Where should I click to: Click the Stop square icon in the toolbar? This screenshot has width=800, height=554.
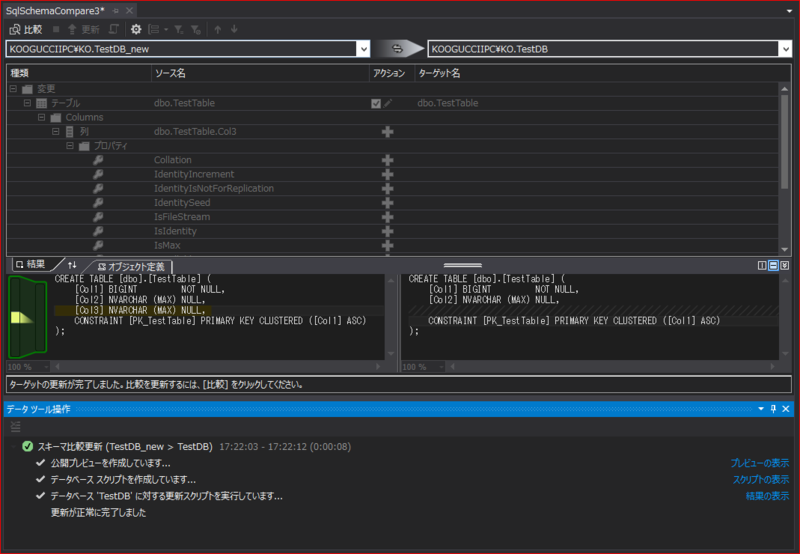click(x=56, y=30)
